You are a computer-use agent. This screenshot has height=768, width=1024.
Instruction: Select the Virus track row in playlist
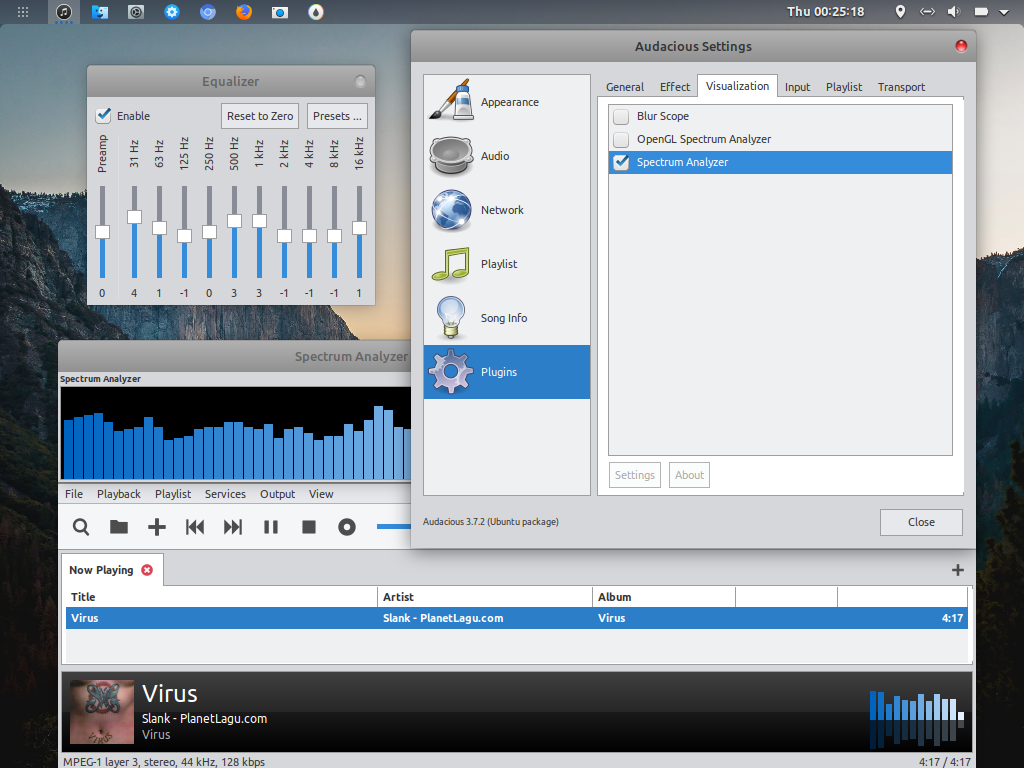coord(517,618)
